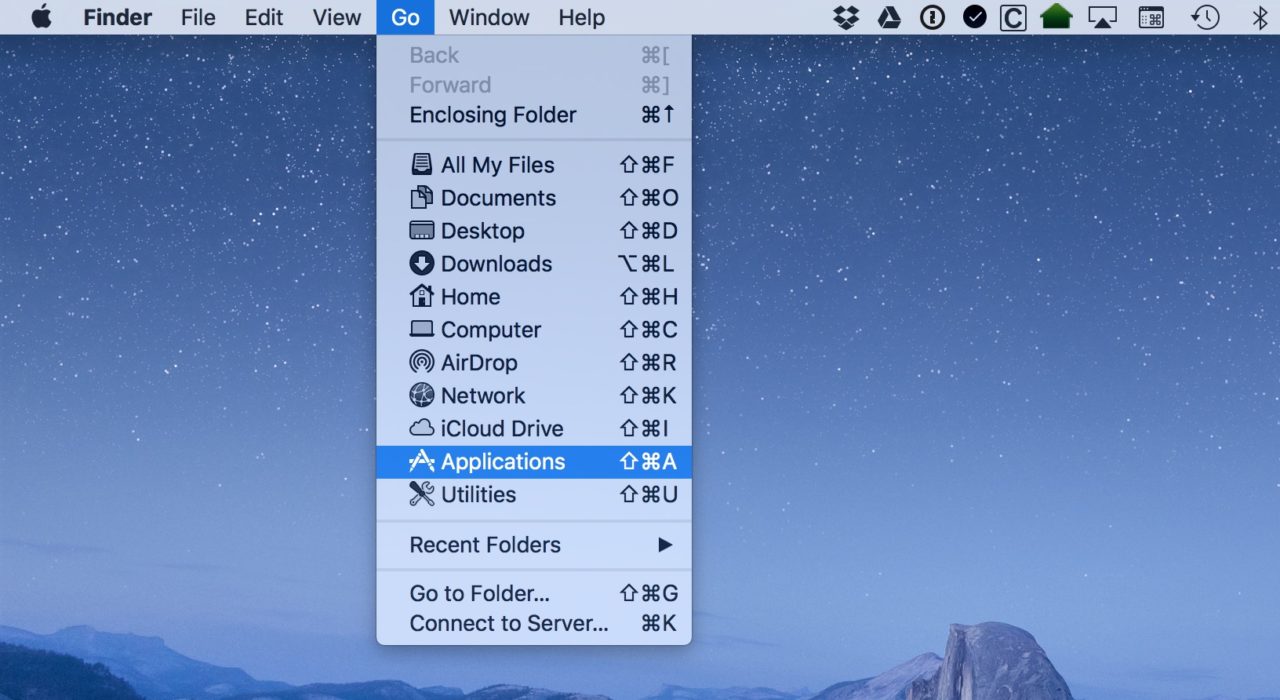
Task: Click the Documents page icon
Action: point(422,198)
